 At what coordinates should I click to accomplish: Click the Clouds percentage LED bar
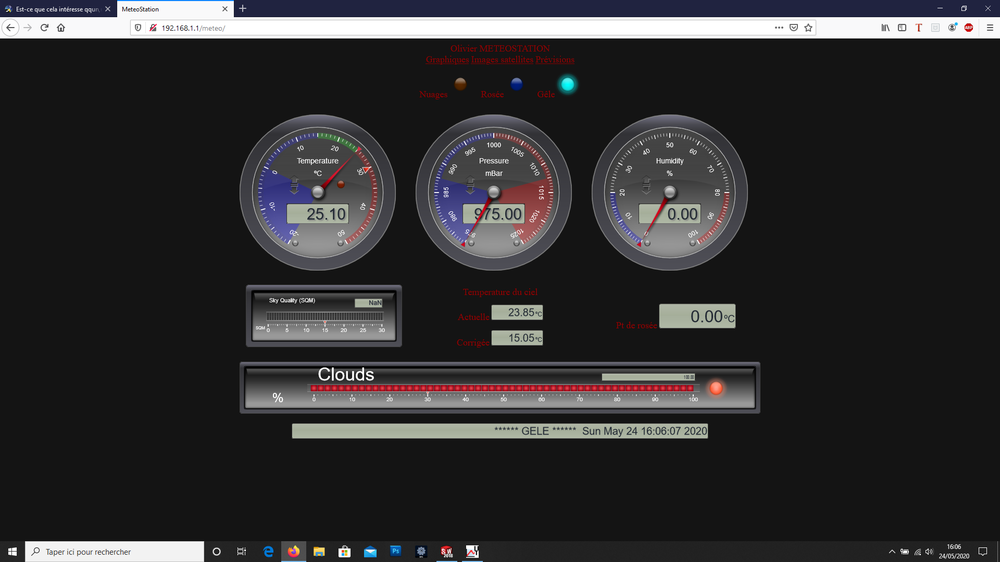pyautogui.click(x=502, y=388)
